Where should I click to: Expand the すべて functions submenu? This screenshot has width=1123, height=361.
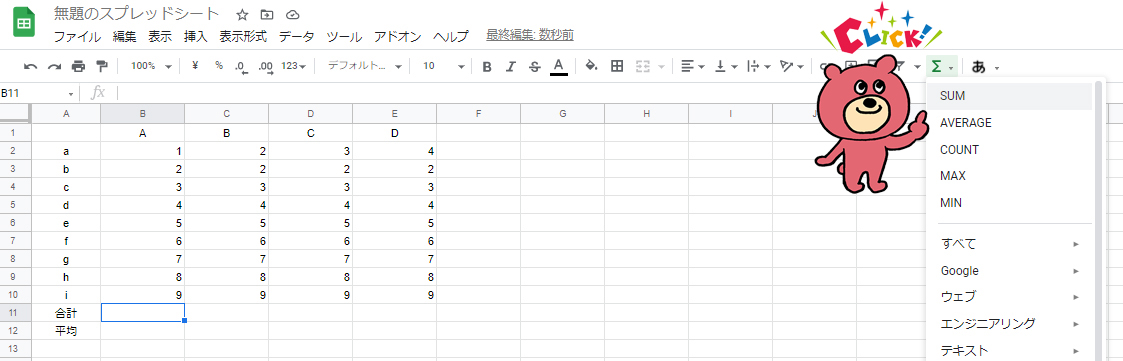(1009, 244)
